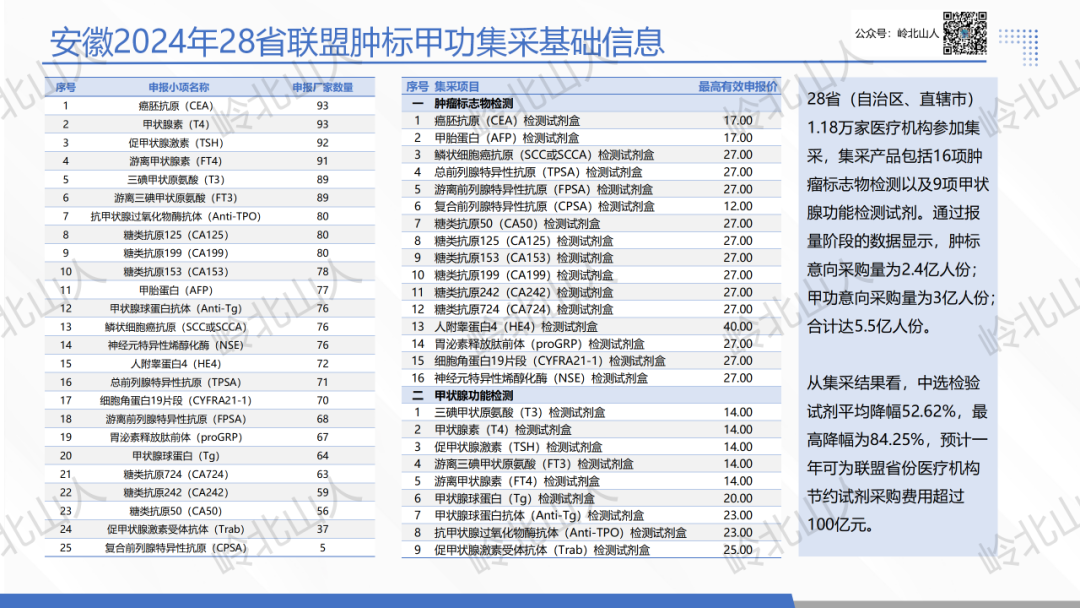Screen dimensions: 1080x608
Task: Click the dark blue bar at bottom-right
Action: (935, 599)
